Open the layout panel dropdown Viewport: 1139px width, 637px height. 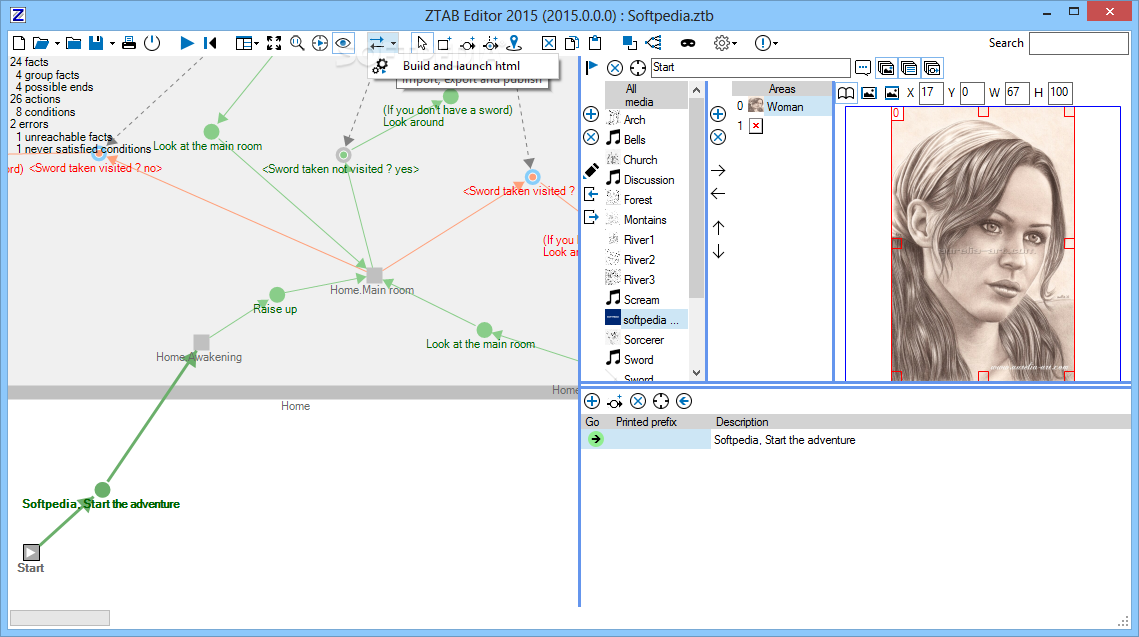coord(247,44)
